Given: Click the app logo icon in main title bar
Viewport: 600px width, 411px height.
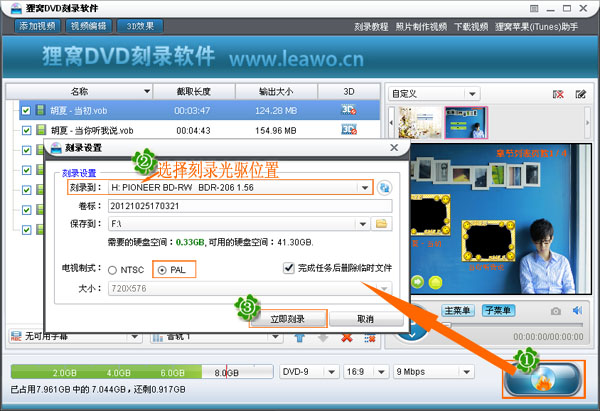Looking at the screenshot, I should (16, 8).
